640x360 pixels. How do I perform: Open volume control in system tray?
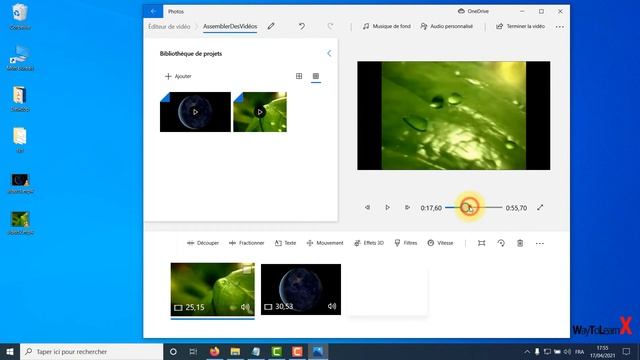click(567, 351)
